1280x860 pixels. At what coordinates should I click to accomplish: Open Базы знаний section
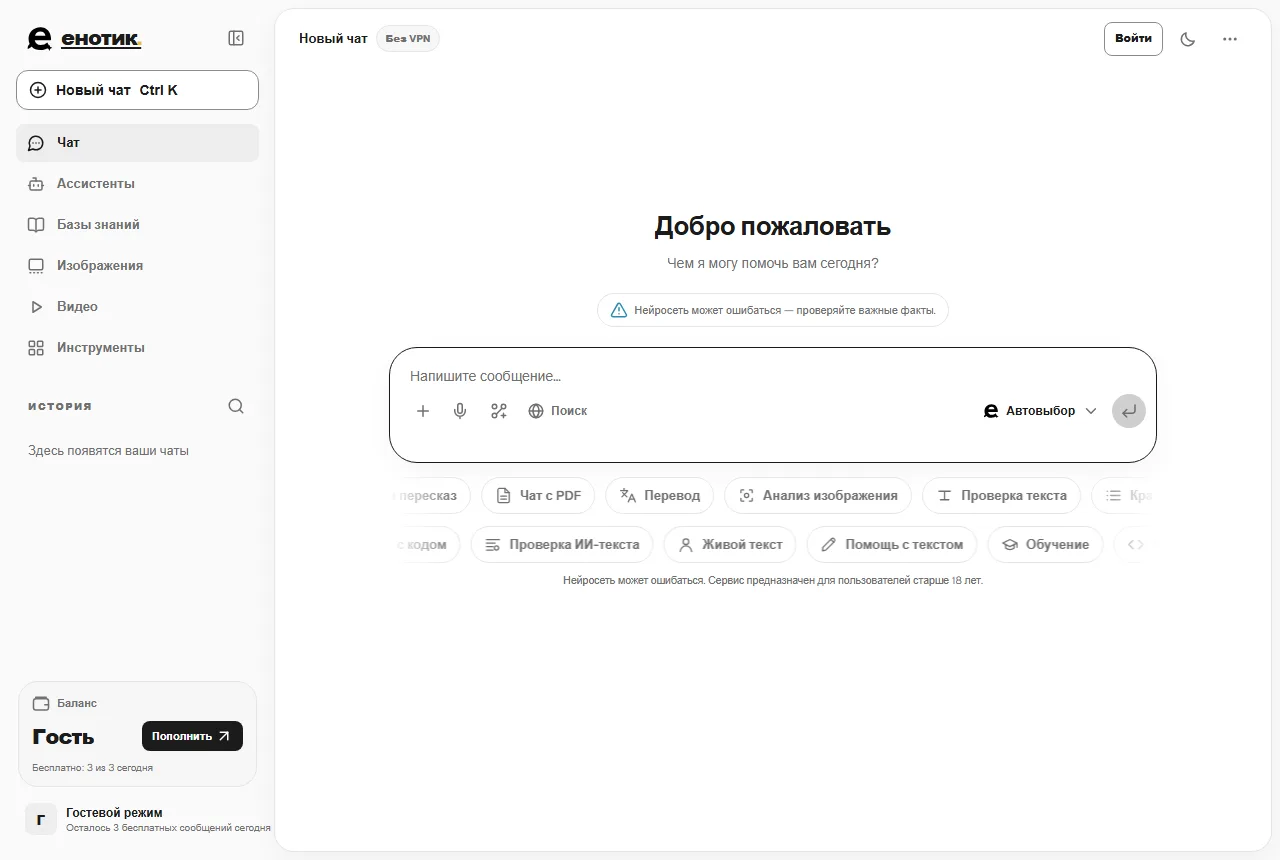pyautogui.click(x=137, y=225)
